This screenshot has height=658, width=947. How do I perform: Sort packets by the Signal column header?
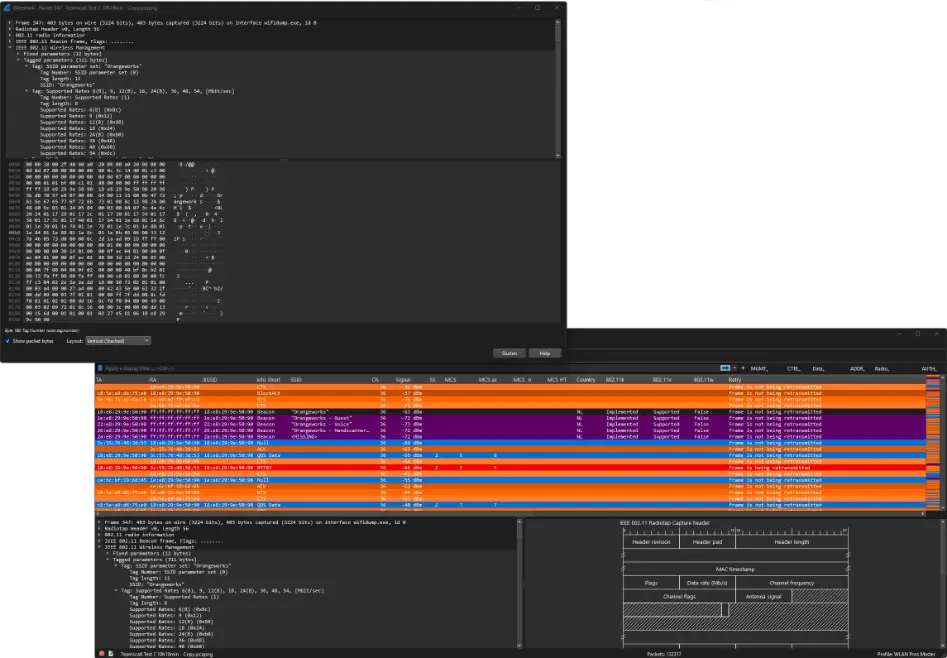coord(403,380)
